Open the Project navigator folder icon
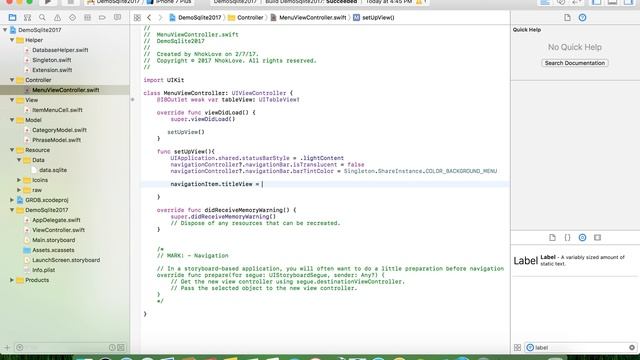Viewport: 640px width, 360px height. click(12, 18)
